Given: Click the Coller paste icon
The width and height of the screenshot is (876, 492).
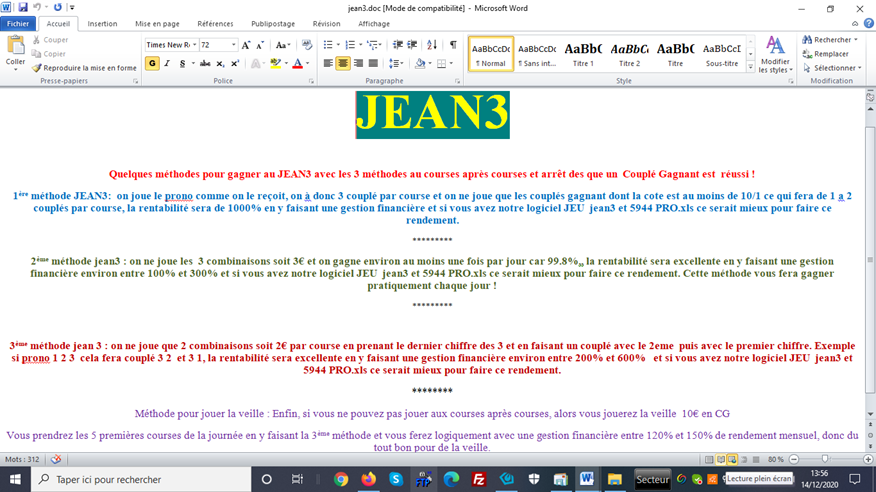Looking at the screenshot, I should click(x=15, y=46).
